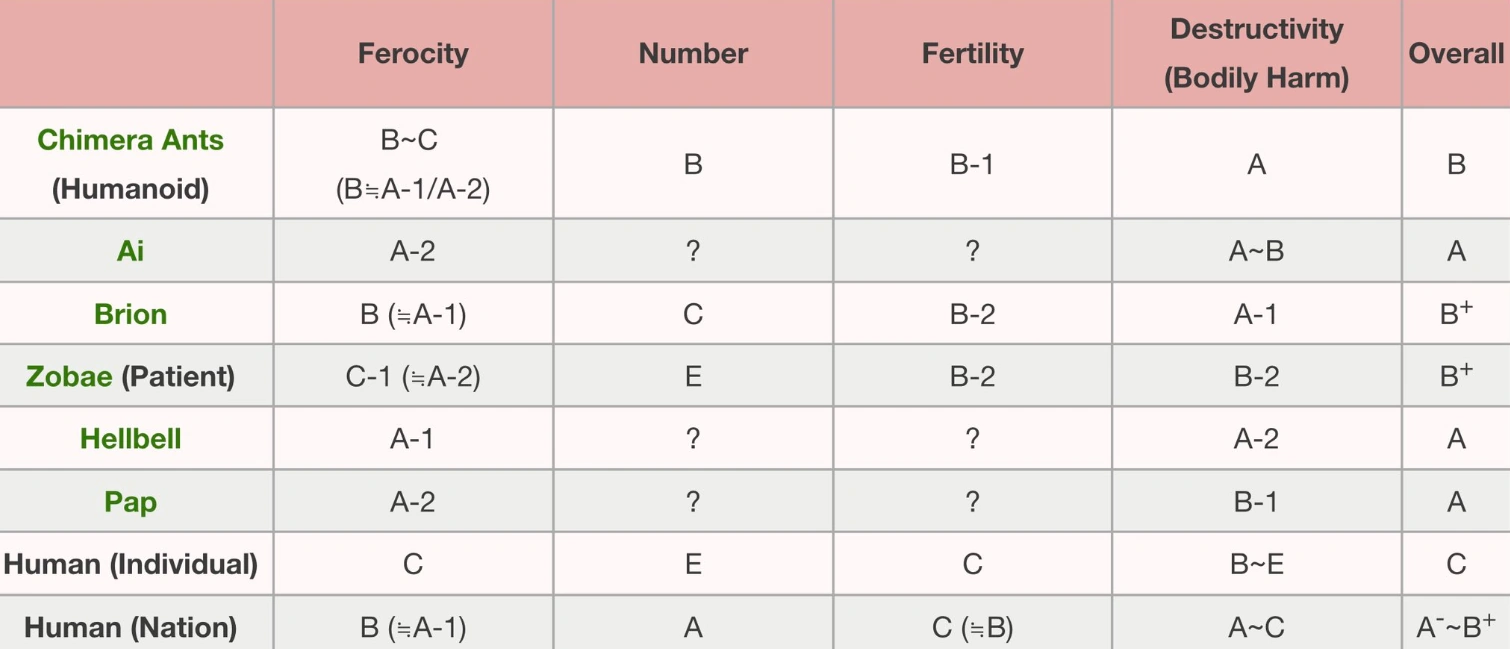
Task: Follow the Brion link
Action: (x=131, y=314)
